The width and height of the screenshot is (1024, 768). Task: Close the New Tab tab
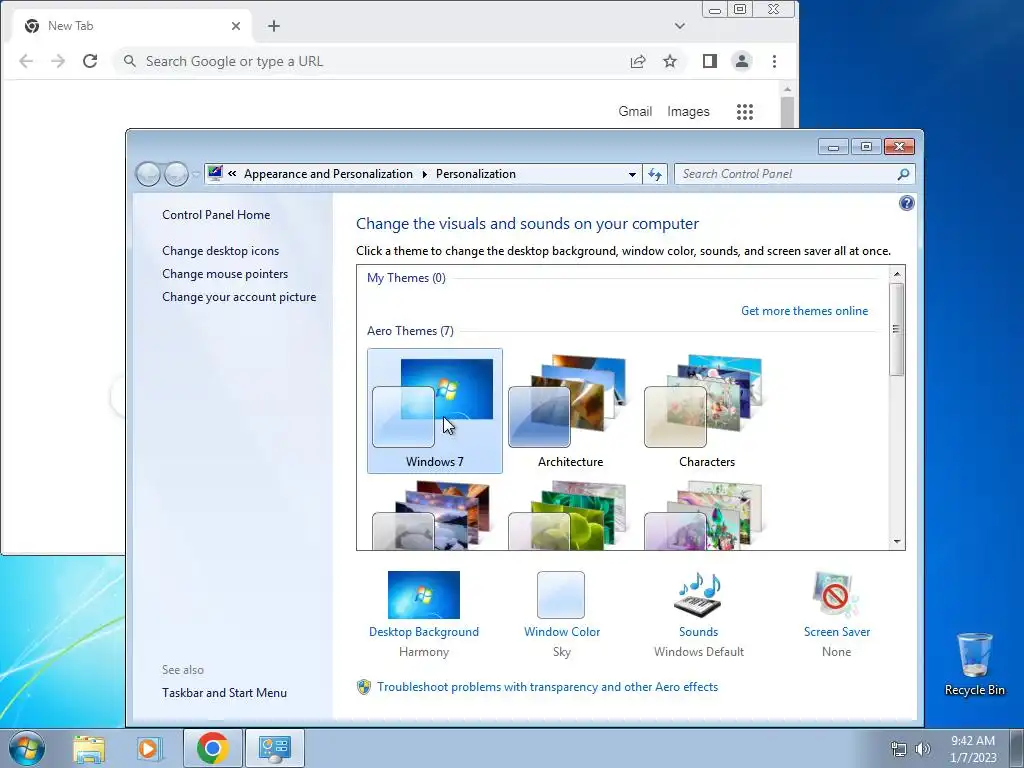coord(236,26)
